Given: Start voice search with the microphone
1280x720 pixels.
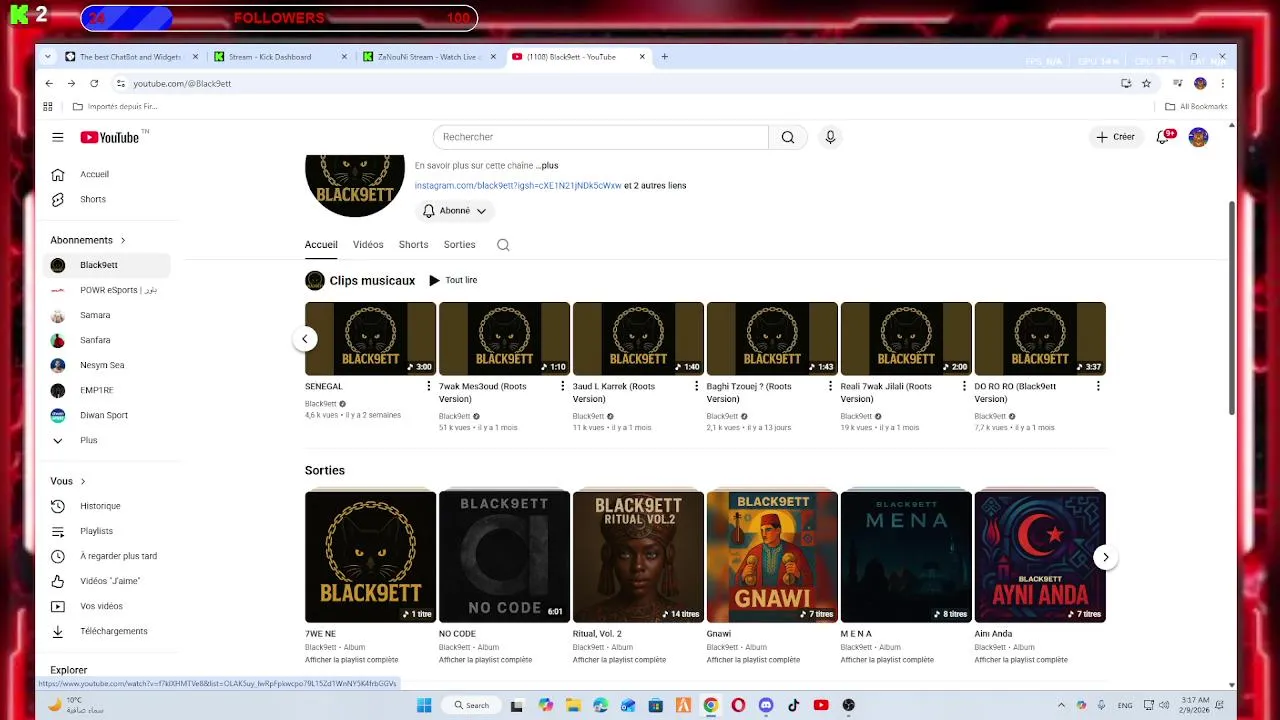Looking at the screenshot, I should pyautogui.click(x=830, y=137).
